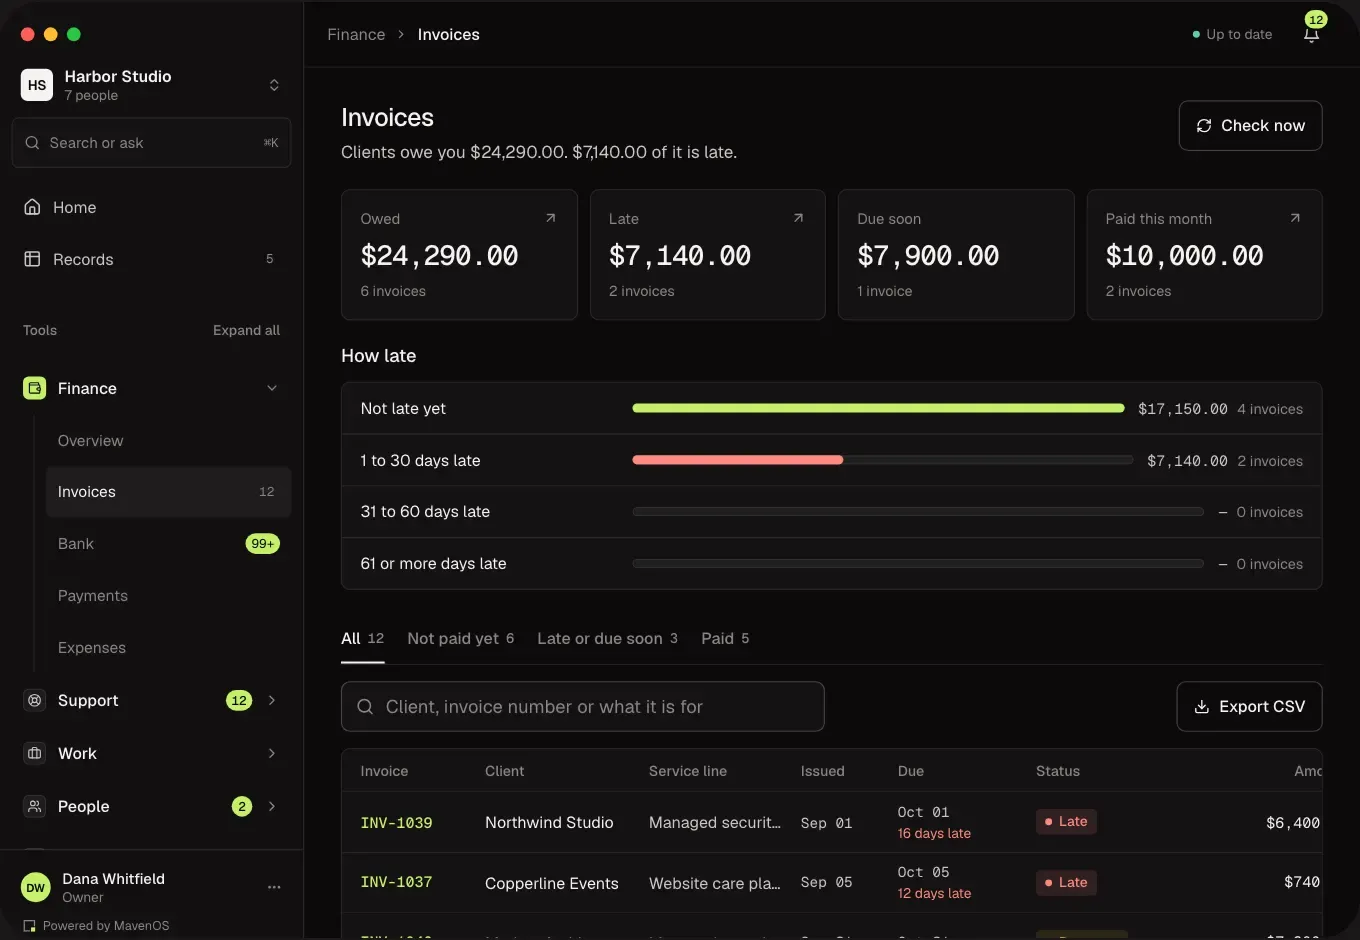
Task: Click the Records table icon
Action: 33,259
